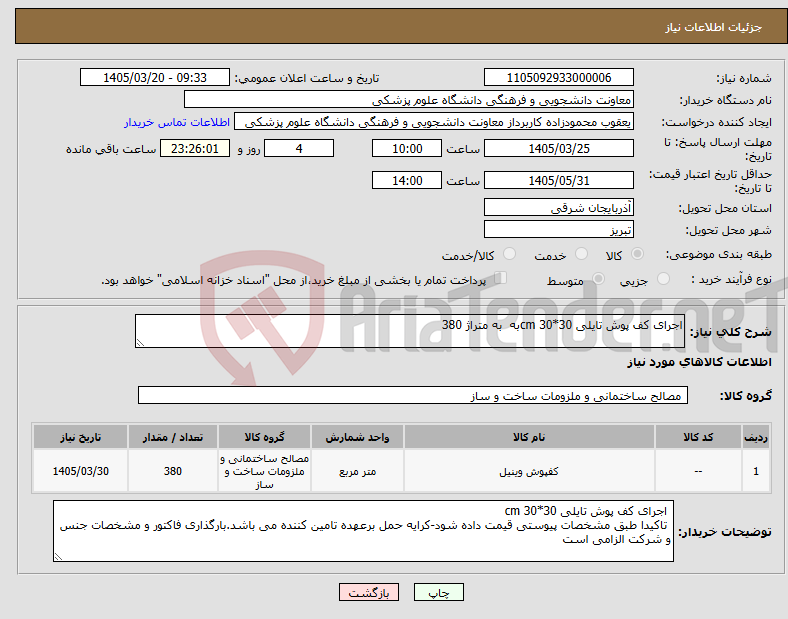Viewport: 788px width, 619px height.
Task: Choose the جزیی purchase type radio
Action: click(x=663, y=278)
